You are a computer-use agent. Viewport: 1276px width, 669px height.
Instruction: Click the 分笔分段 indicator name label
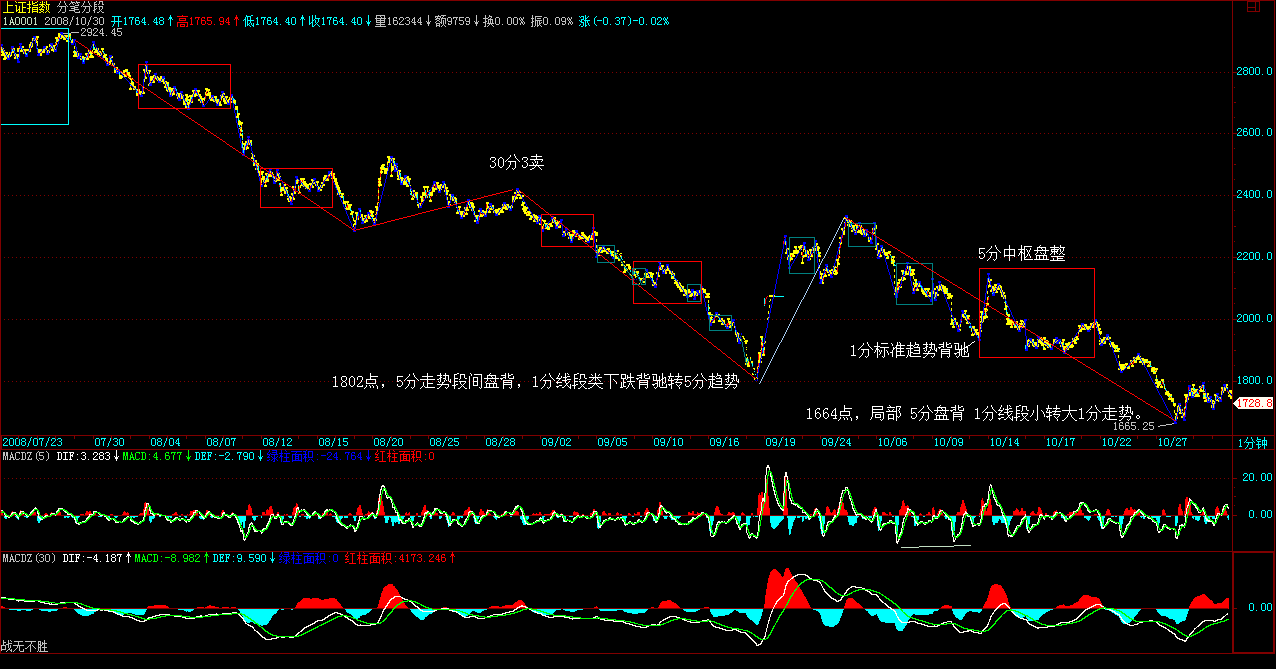[81, 7]
